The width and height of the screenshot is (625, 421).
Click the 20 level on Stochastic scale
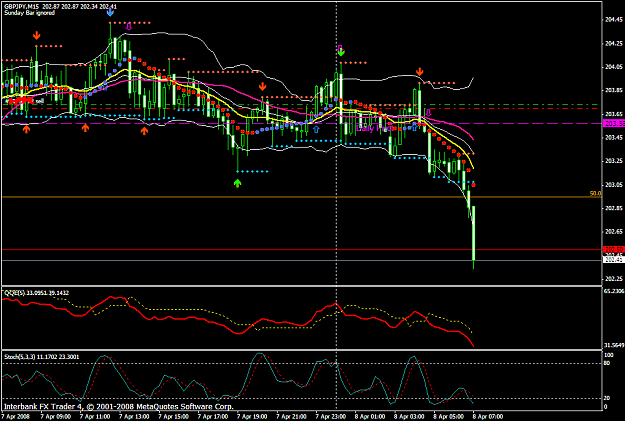click(607, 398)
